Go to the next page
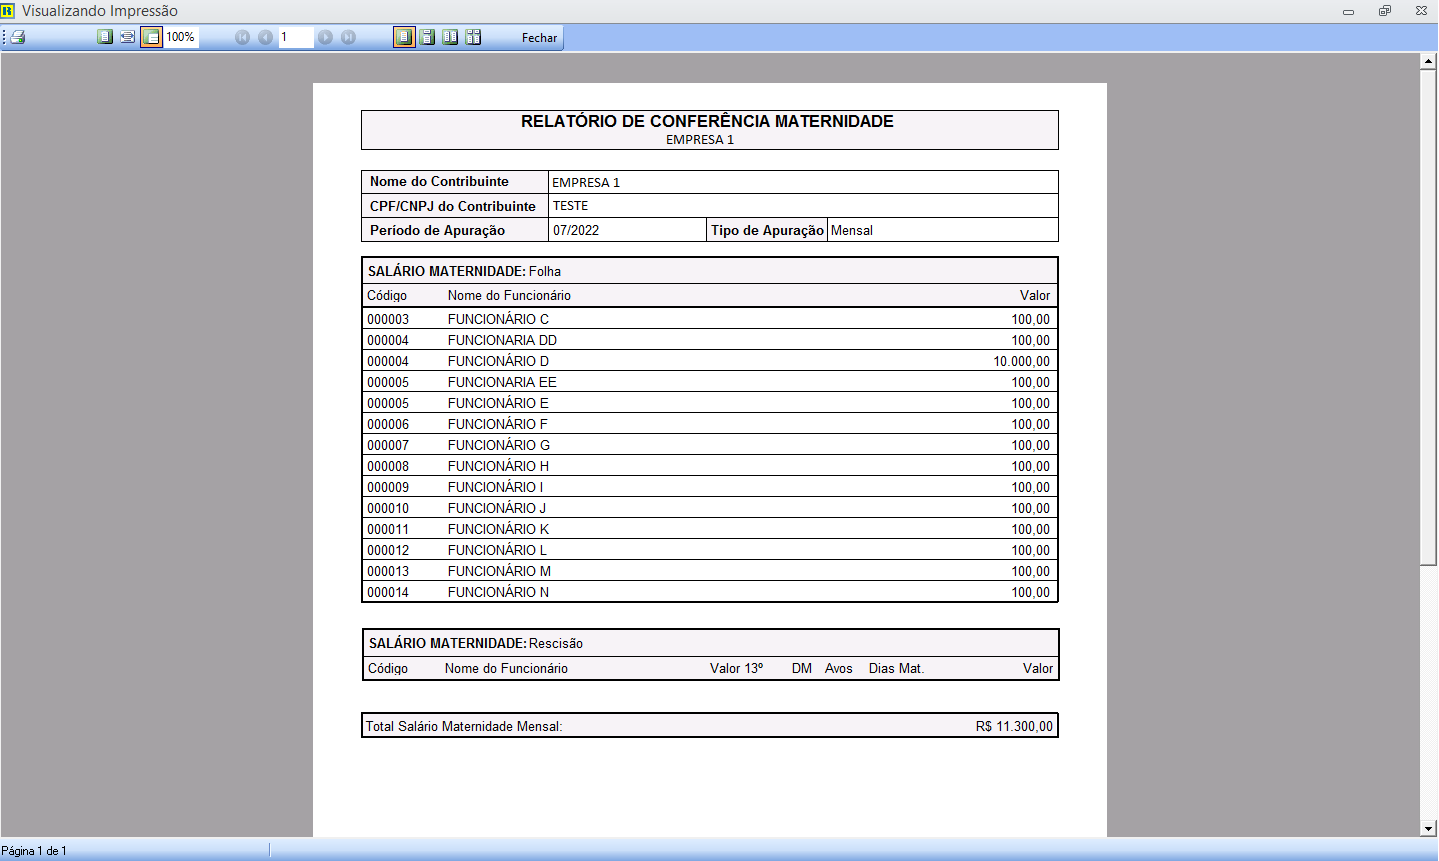 point(325,37)
